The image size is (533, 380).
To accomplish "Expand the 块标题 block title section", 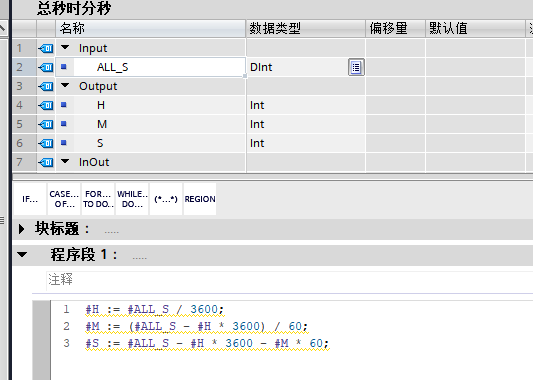I will 21,229.
